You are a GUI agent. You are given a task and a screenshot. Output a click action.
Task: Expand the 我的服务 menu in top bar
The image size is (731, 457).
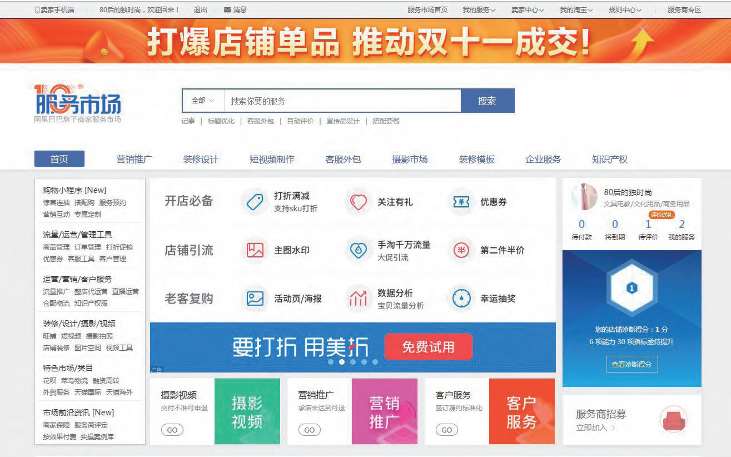pyautogui.click(x=479, y=9)
